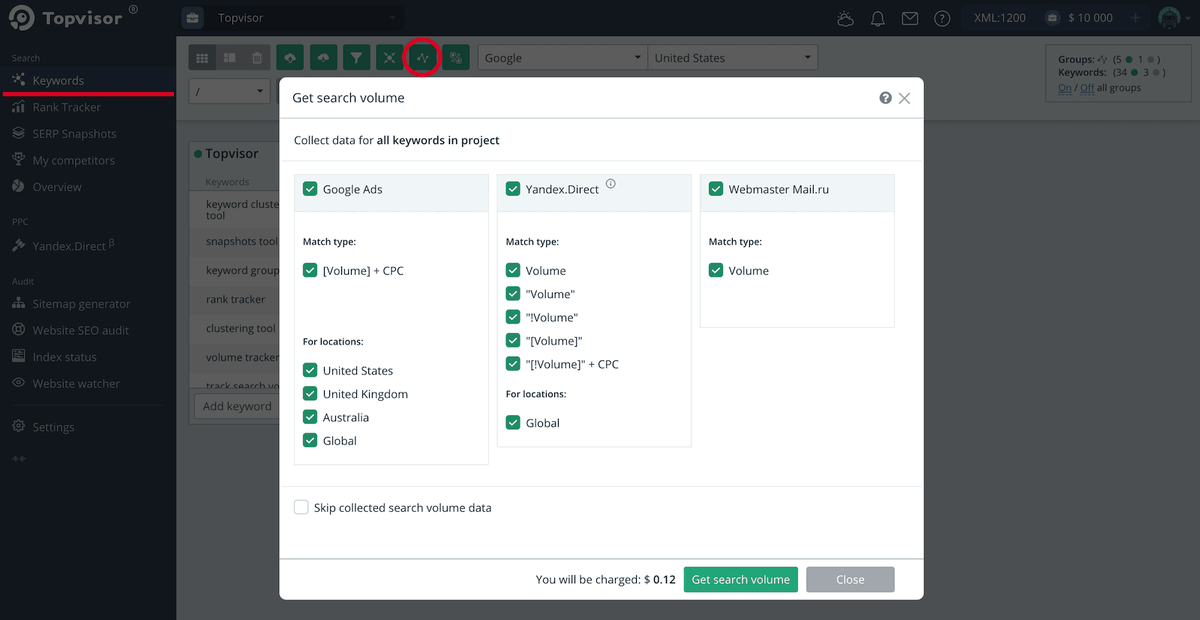
Task: Open the project briefcase icon
Action: pos(194,18)
